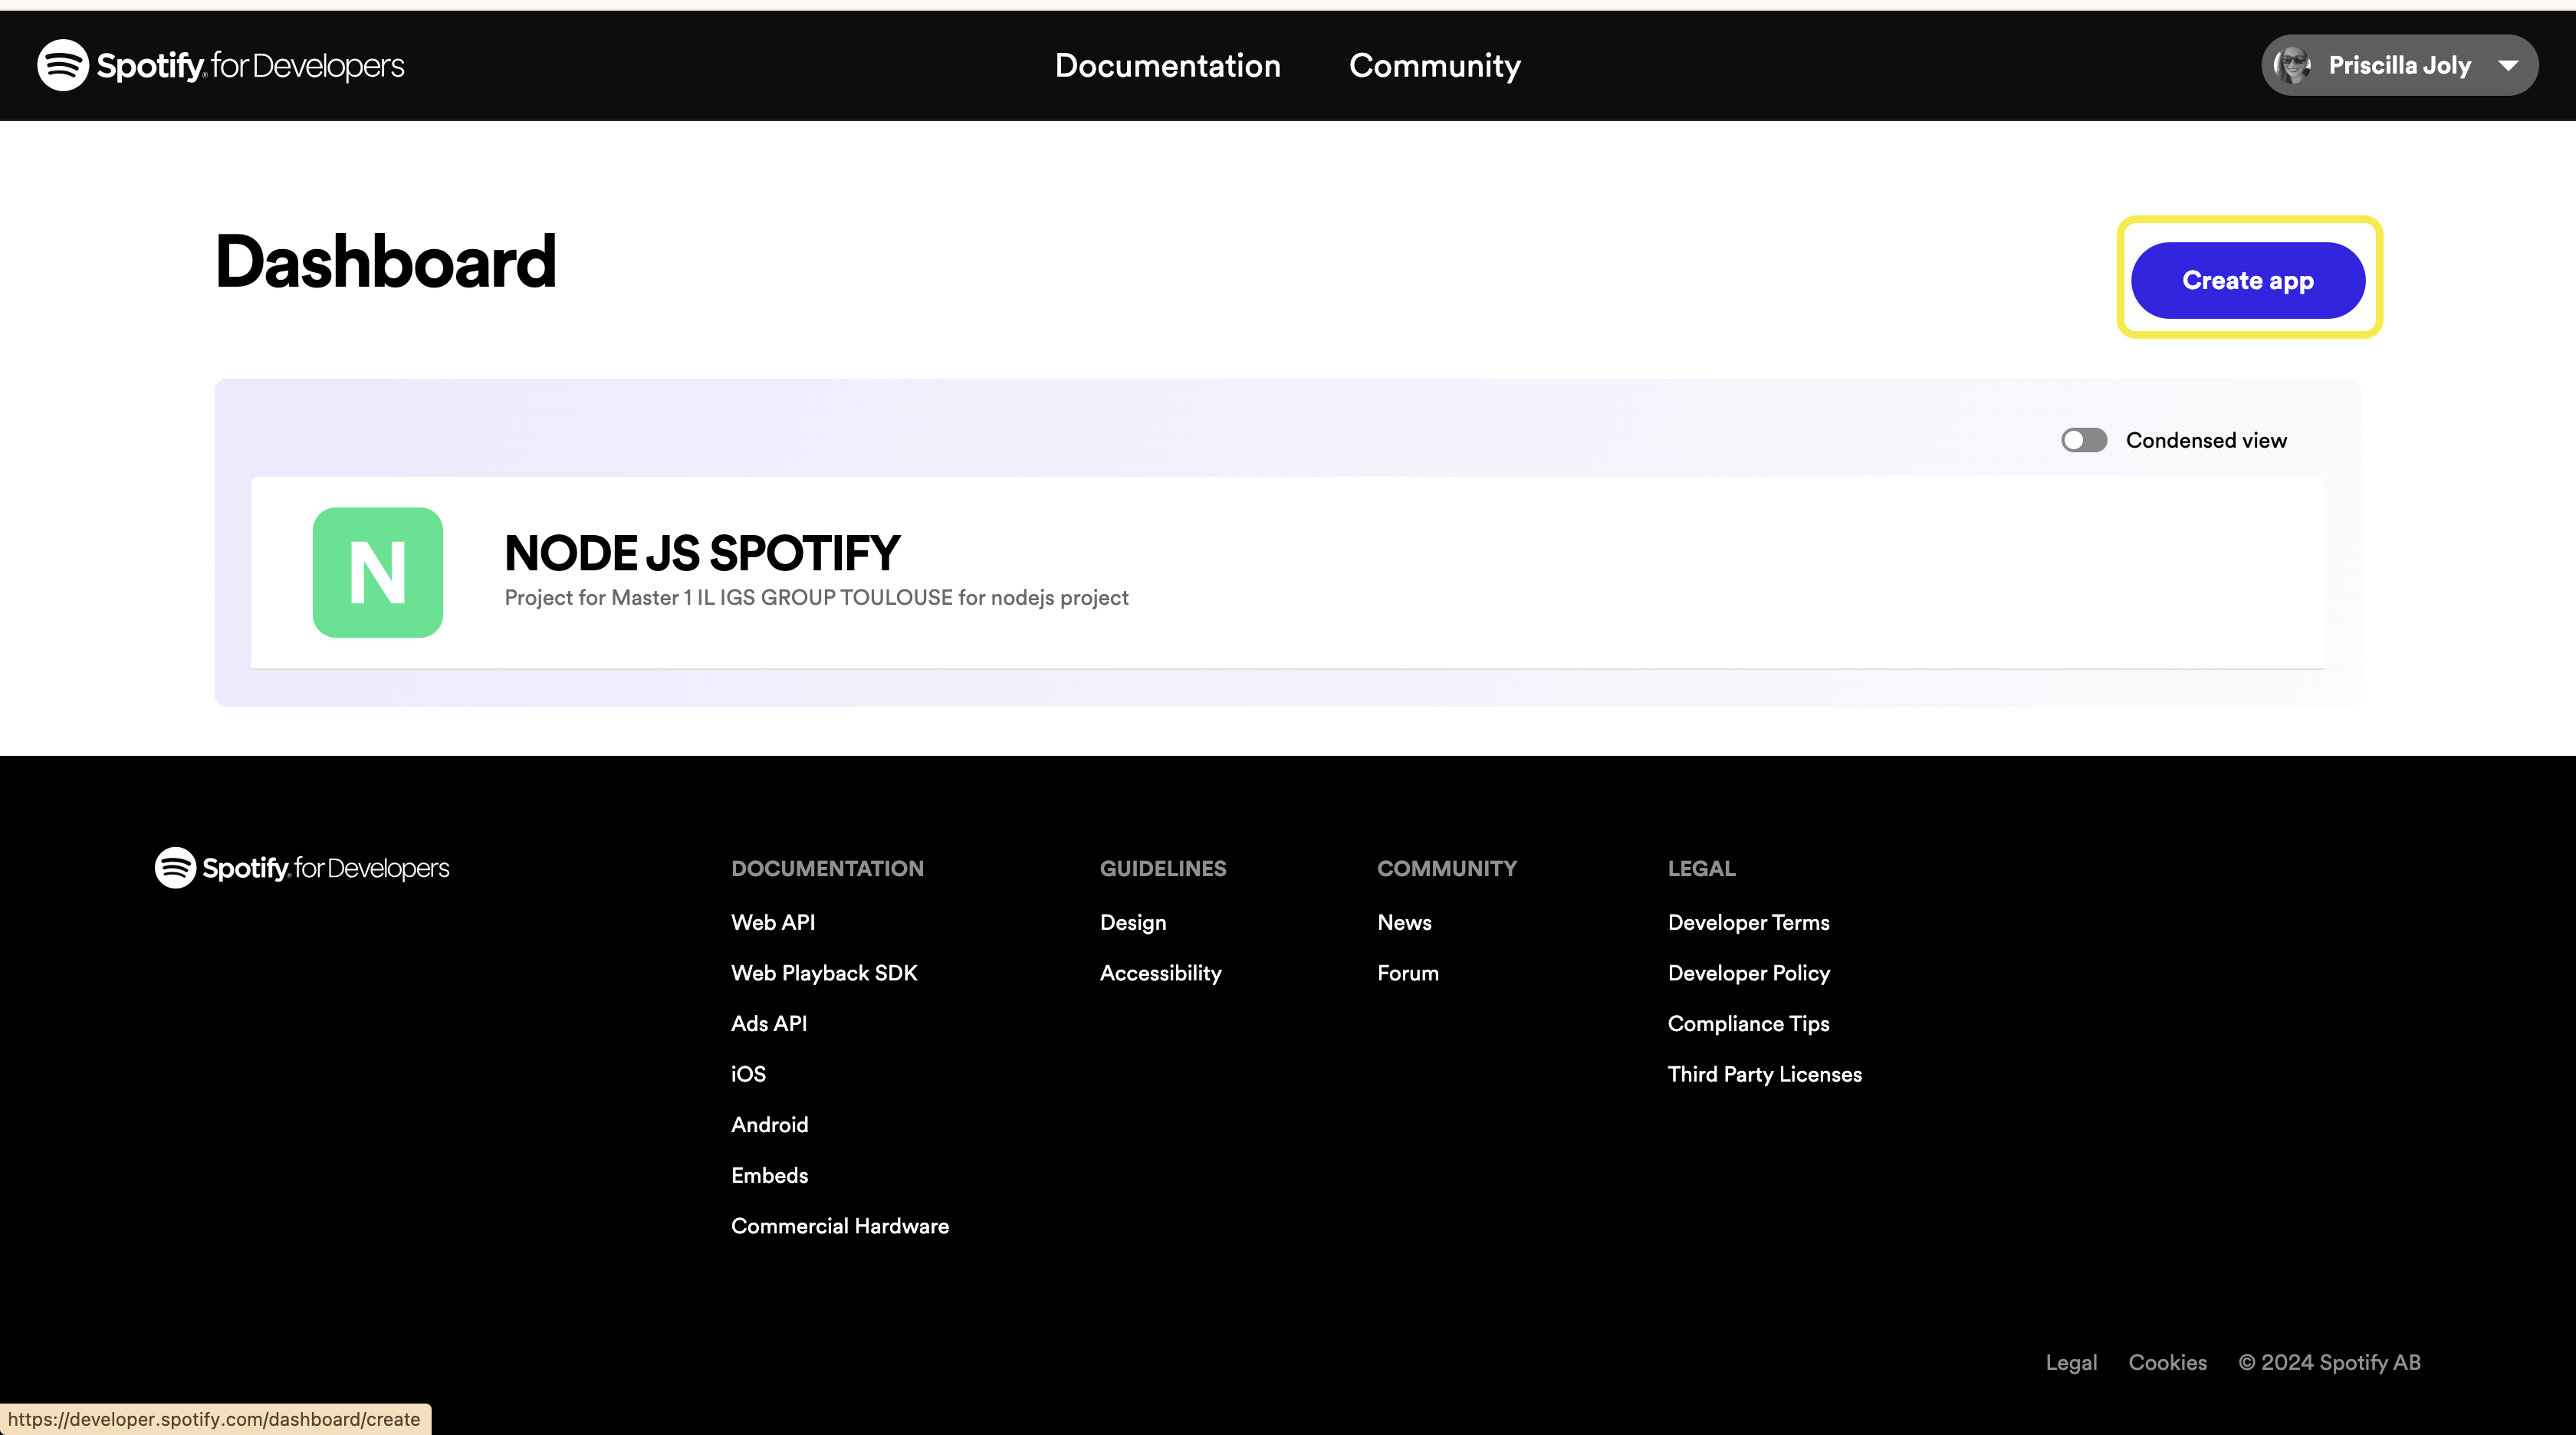The width and height of the screenshot is (2576, 1435).
Task: Open the Design guidelines link
Action: pos(1132,922)
